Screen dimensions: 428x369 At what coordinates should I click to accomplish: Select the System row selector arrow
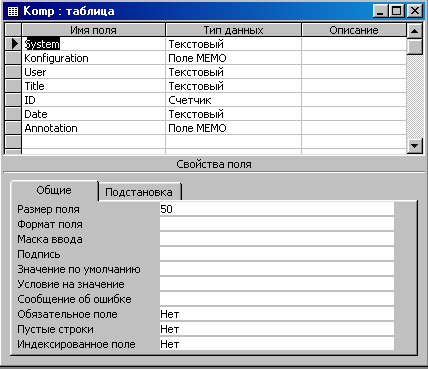pyautogui.click(x=13, y=44)
